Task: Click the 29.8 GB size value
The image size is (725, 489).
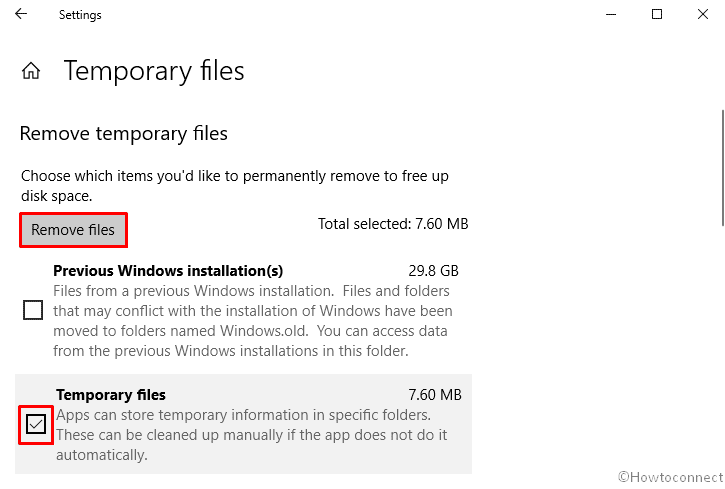Action: tap(433, 270)
